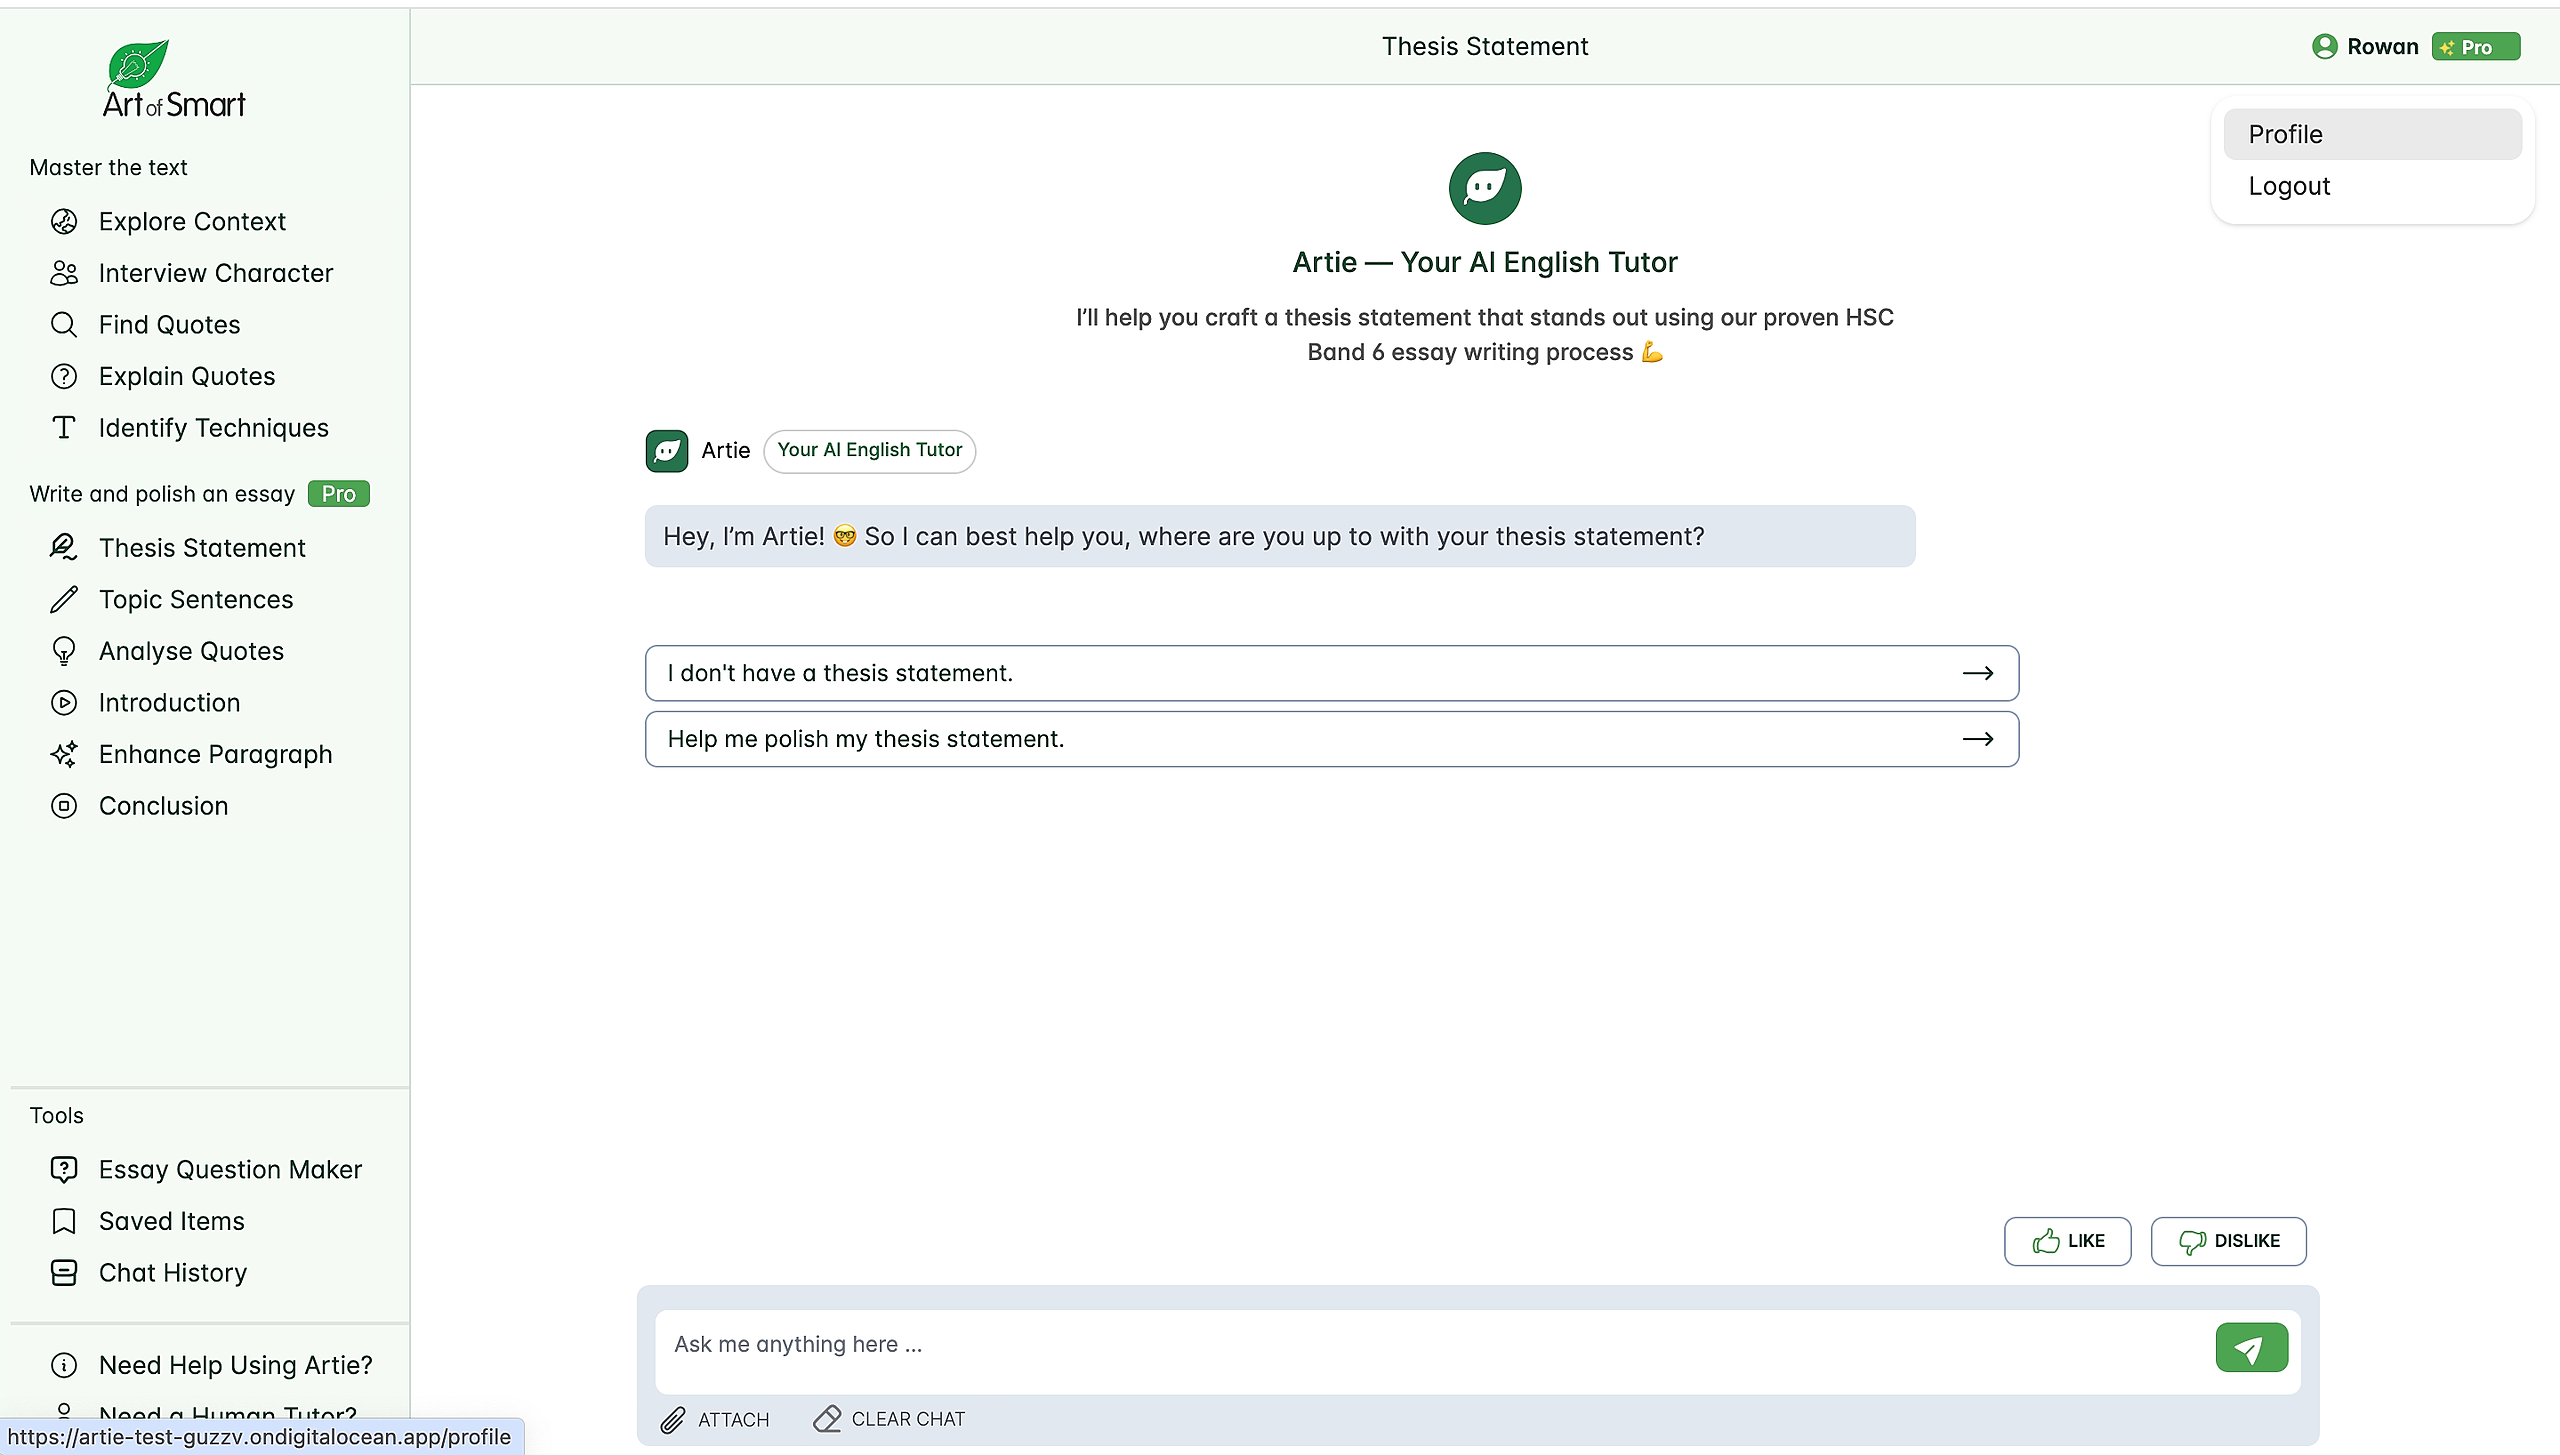
Task: Choose "I don't have a thesis statement."
Action: coord(1332,673)
